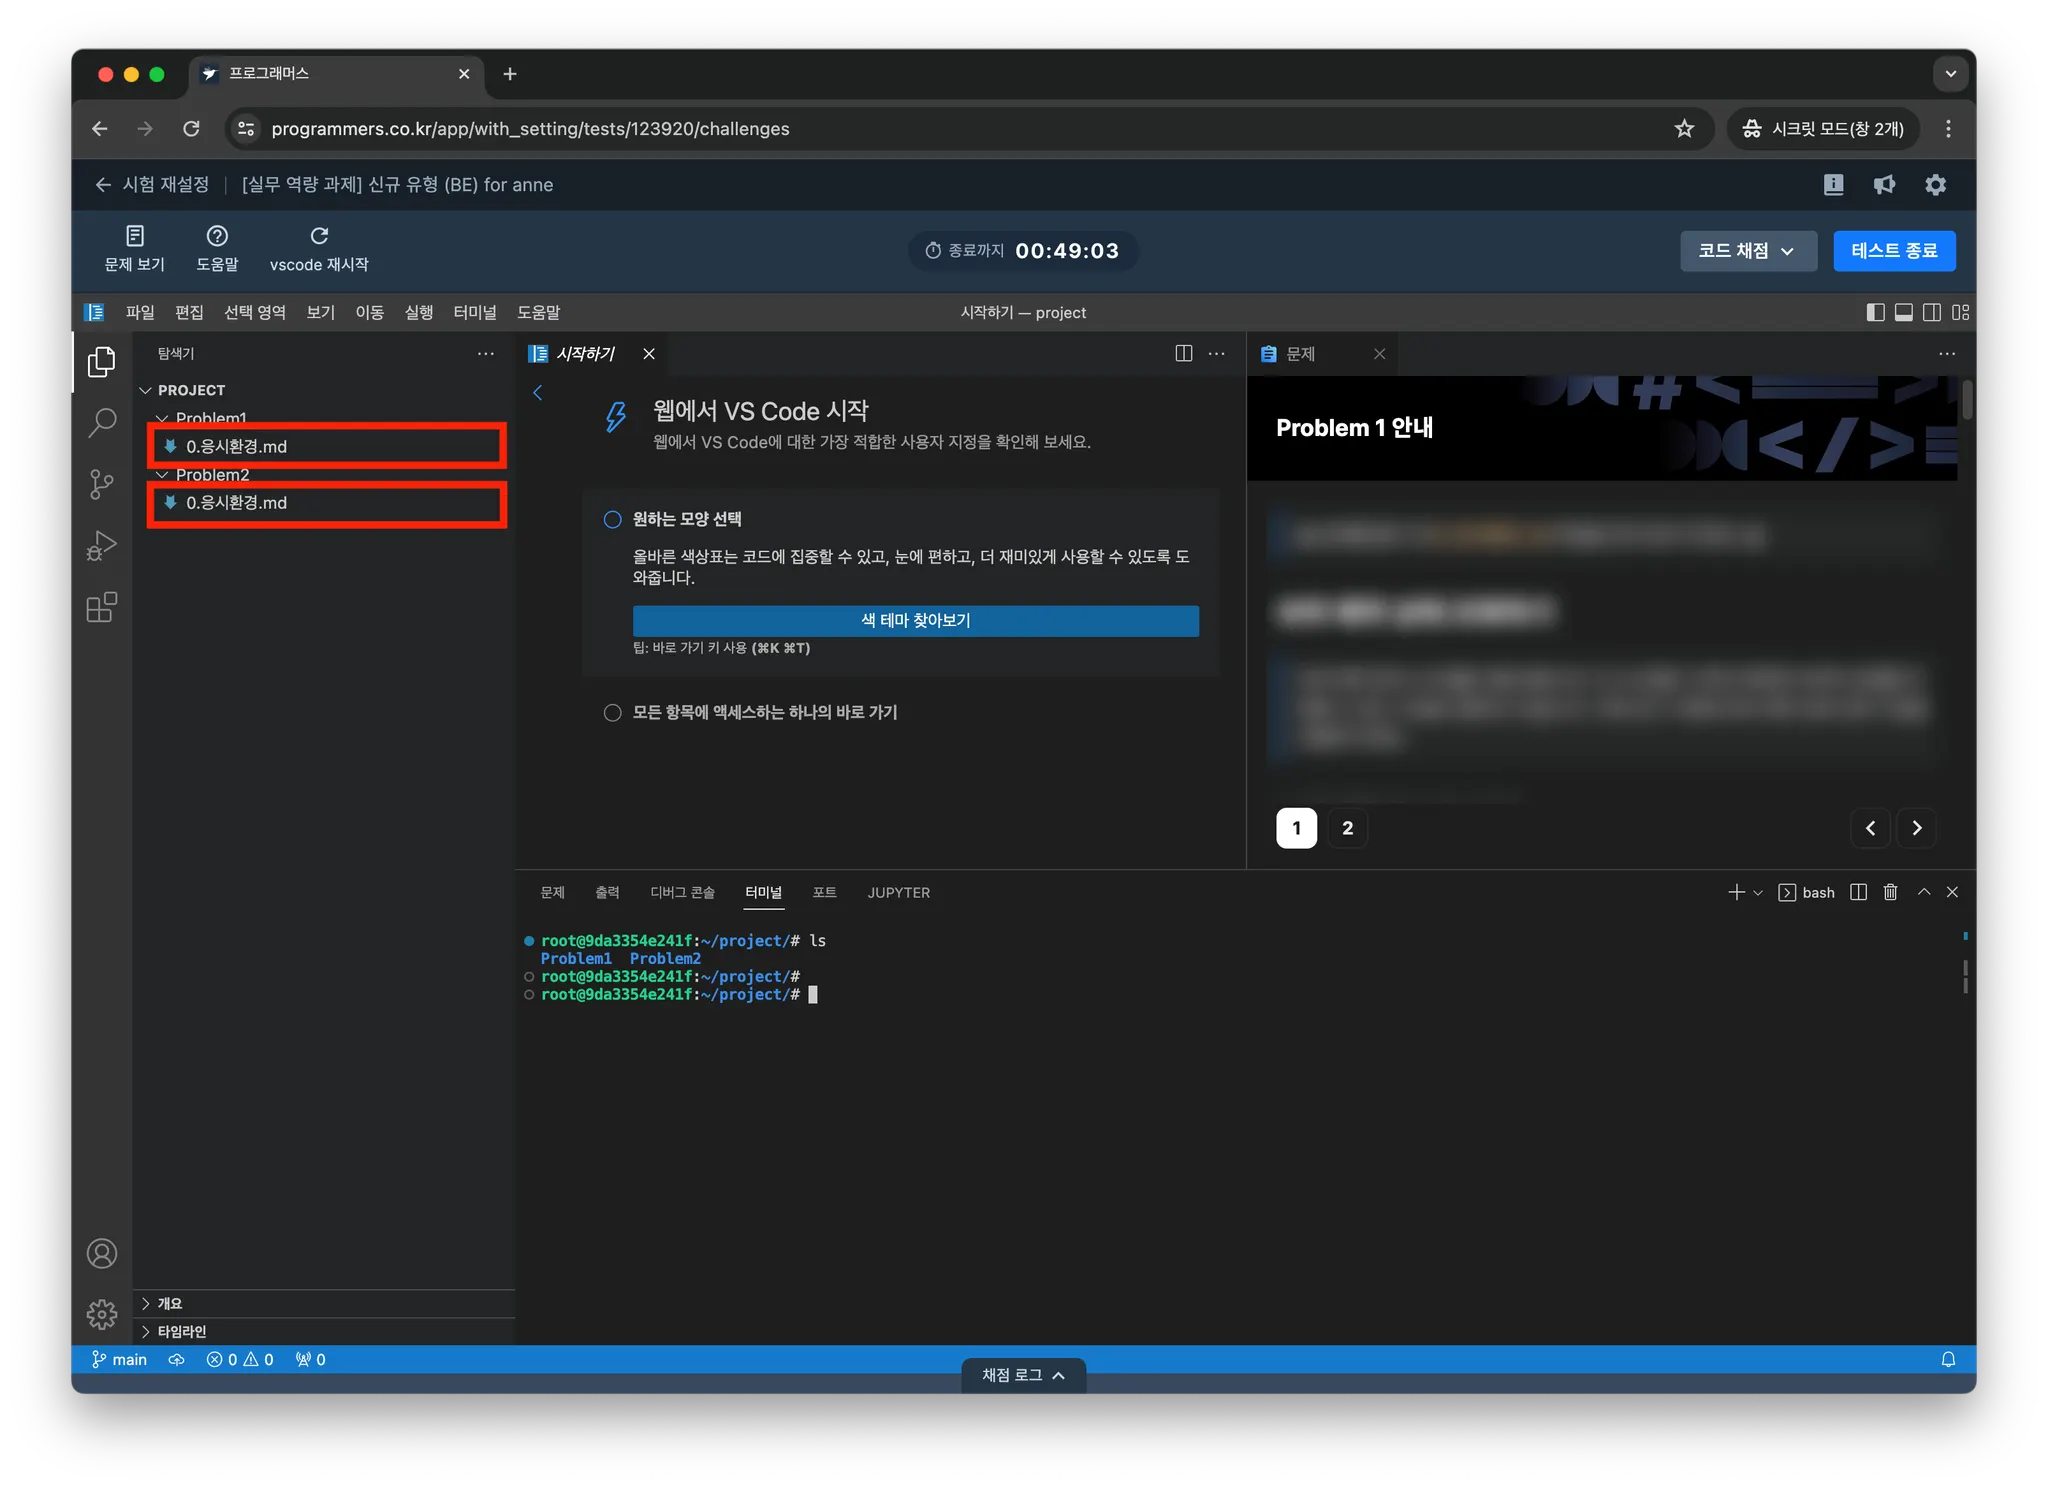Select the 모든 항목에 액세스하는 radio step
Screen dimensions: 2048x1488
point(613,712)
